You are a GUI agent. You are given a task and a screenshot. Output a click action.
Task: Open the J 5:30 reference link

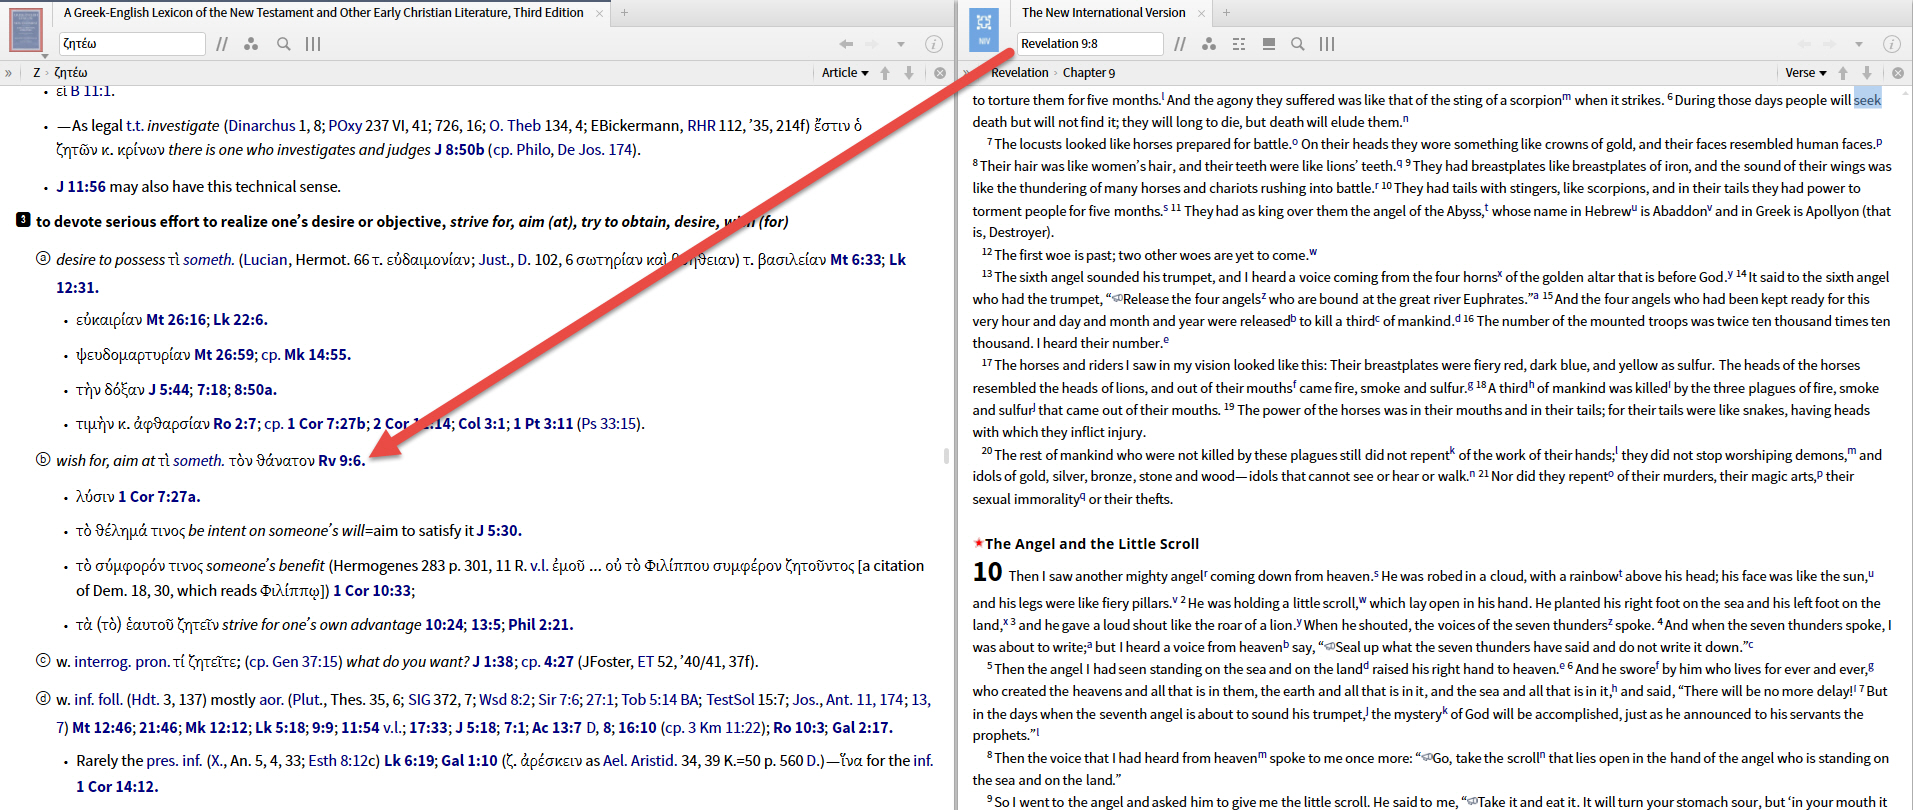pyautogui.click(x=499, y=531)
